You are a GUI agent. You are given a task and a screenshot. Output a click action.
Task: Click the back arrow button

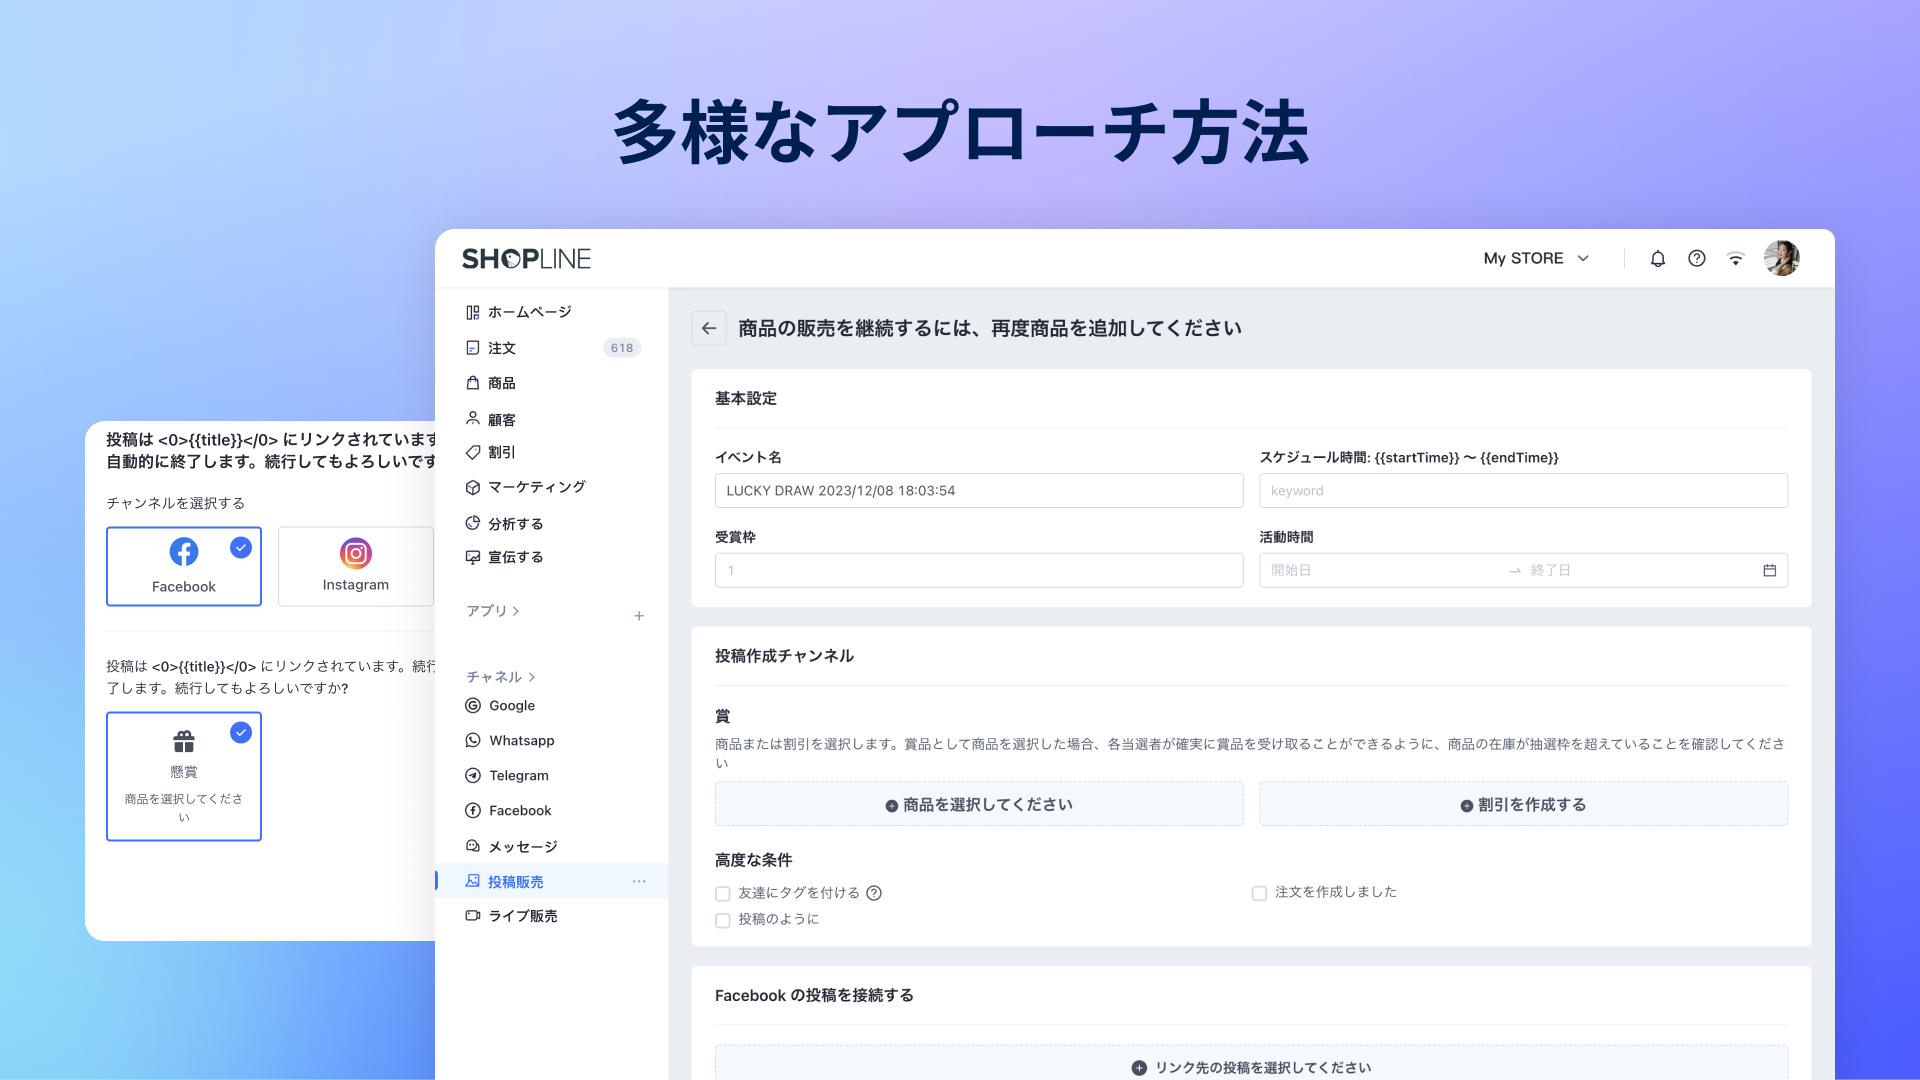[x=709, y=328]
